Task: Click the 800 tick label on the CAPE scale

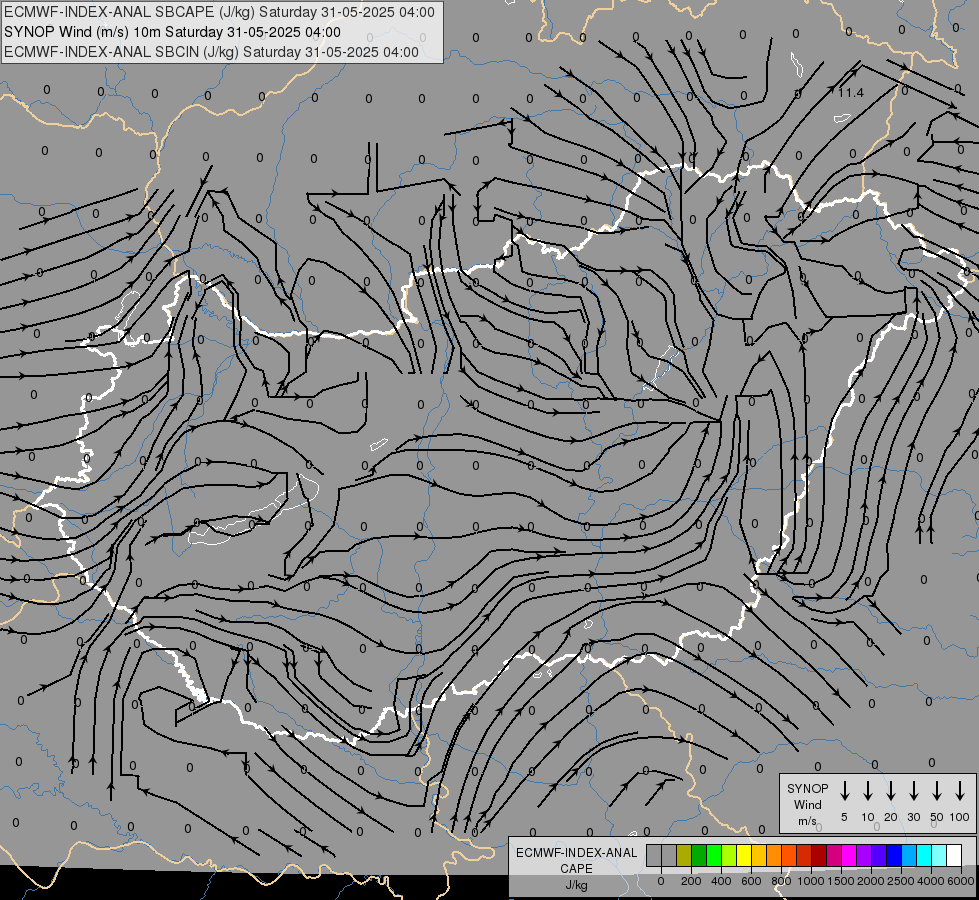Action: [x=781, y=881]
